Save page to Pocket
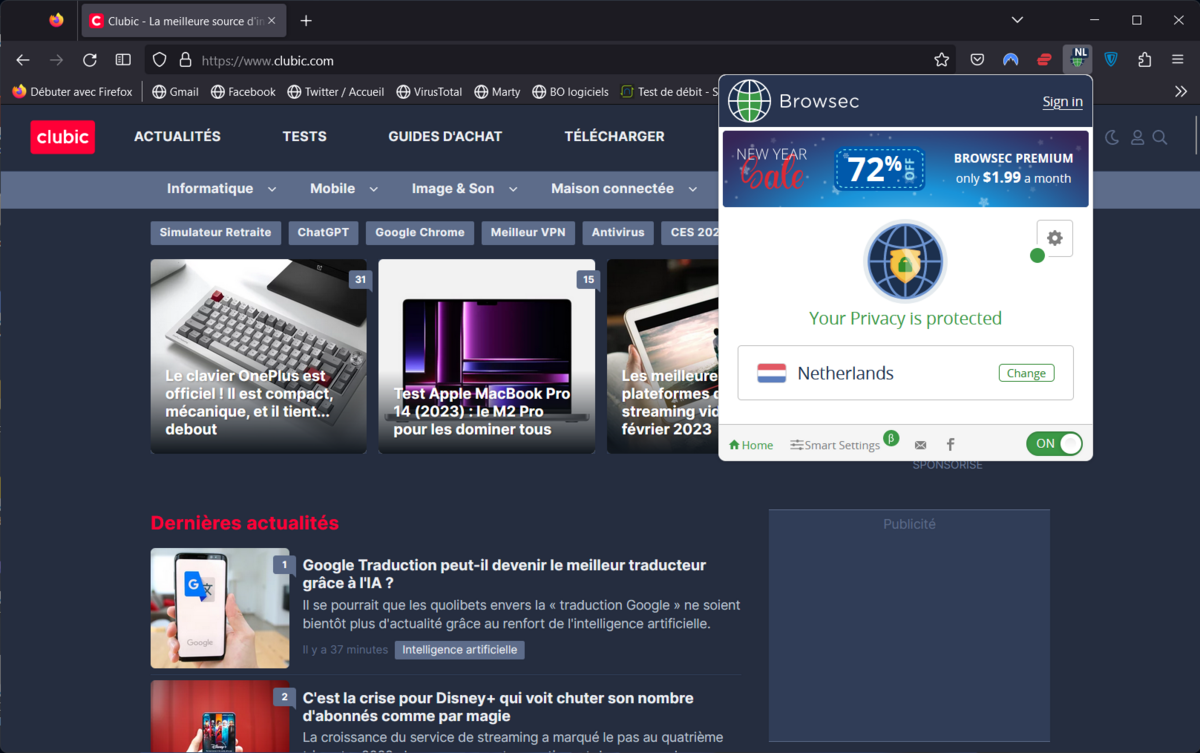 (977, 60)
